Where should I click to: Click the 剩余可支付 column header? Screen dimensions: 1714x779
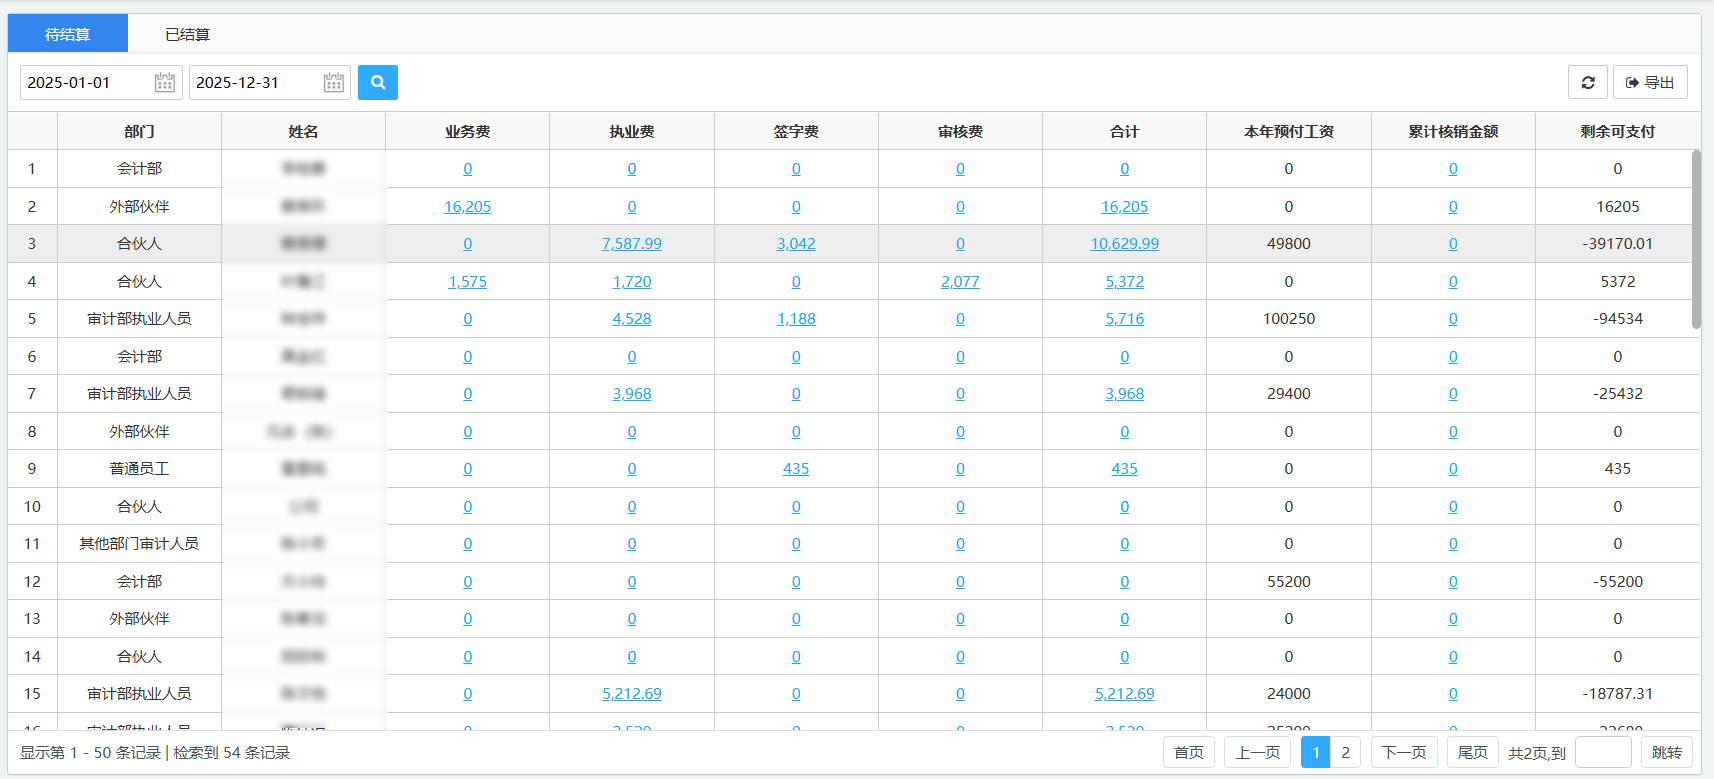coord(1617,131)
